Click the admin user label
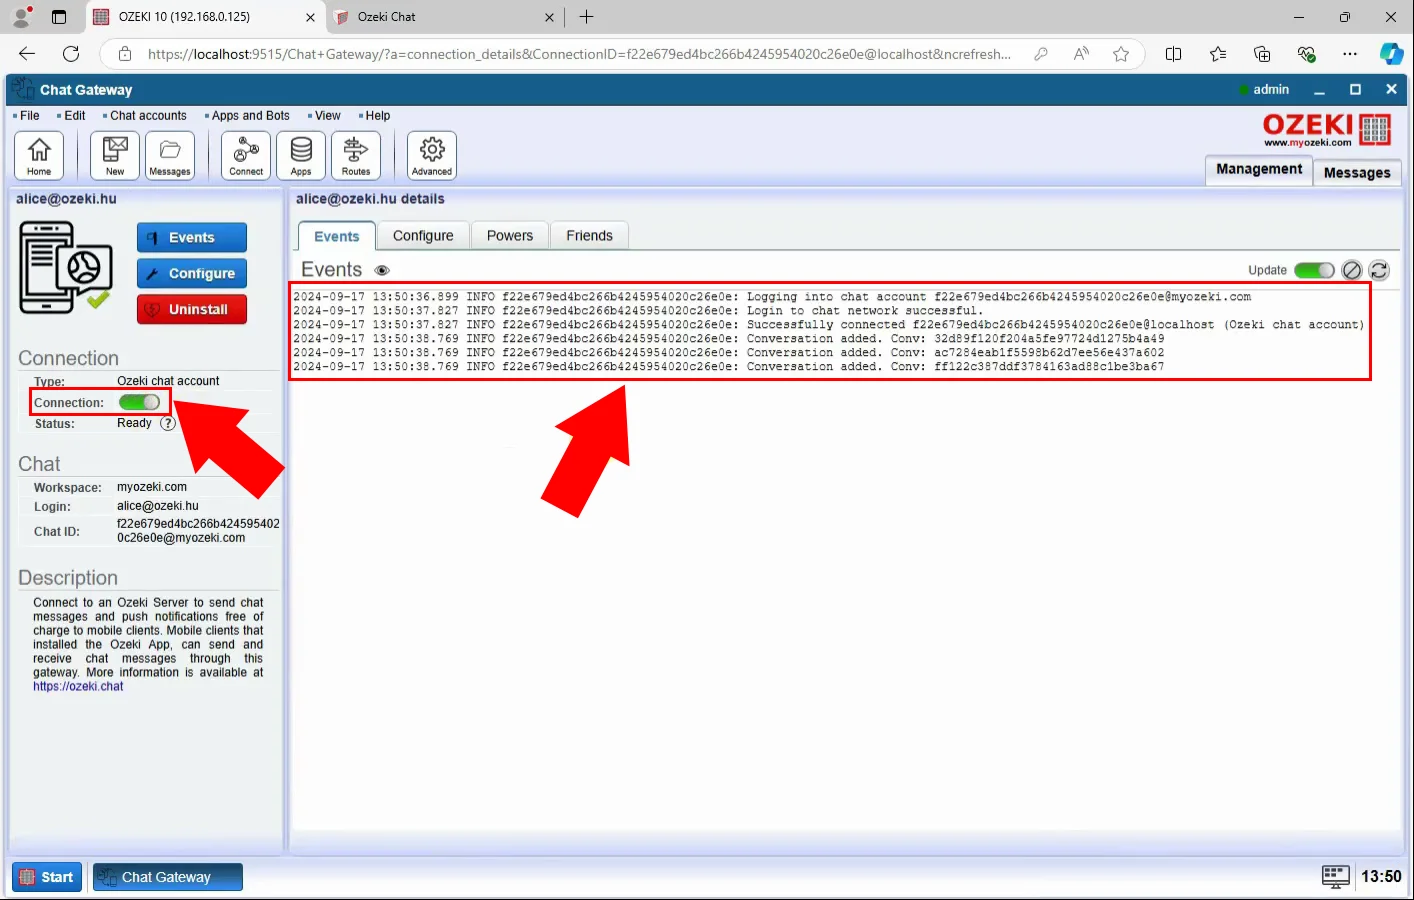The height and width of the screenshot is (900, 1414). (x=1271, y=90)
